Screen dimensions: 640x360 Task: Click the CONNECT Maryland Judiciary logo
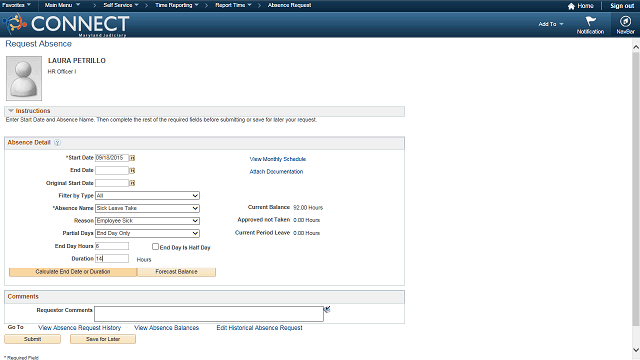point(65,24)
